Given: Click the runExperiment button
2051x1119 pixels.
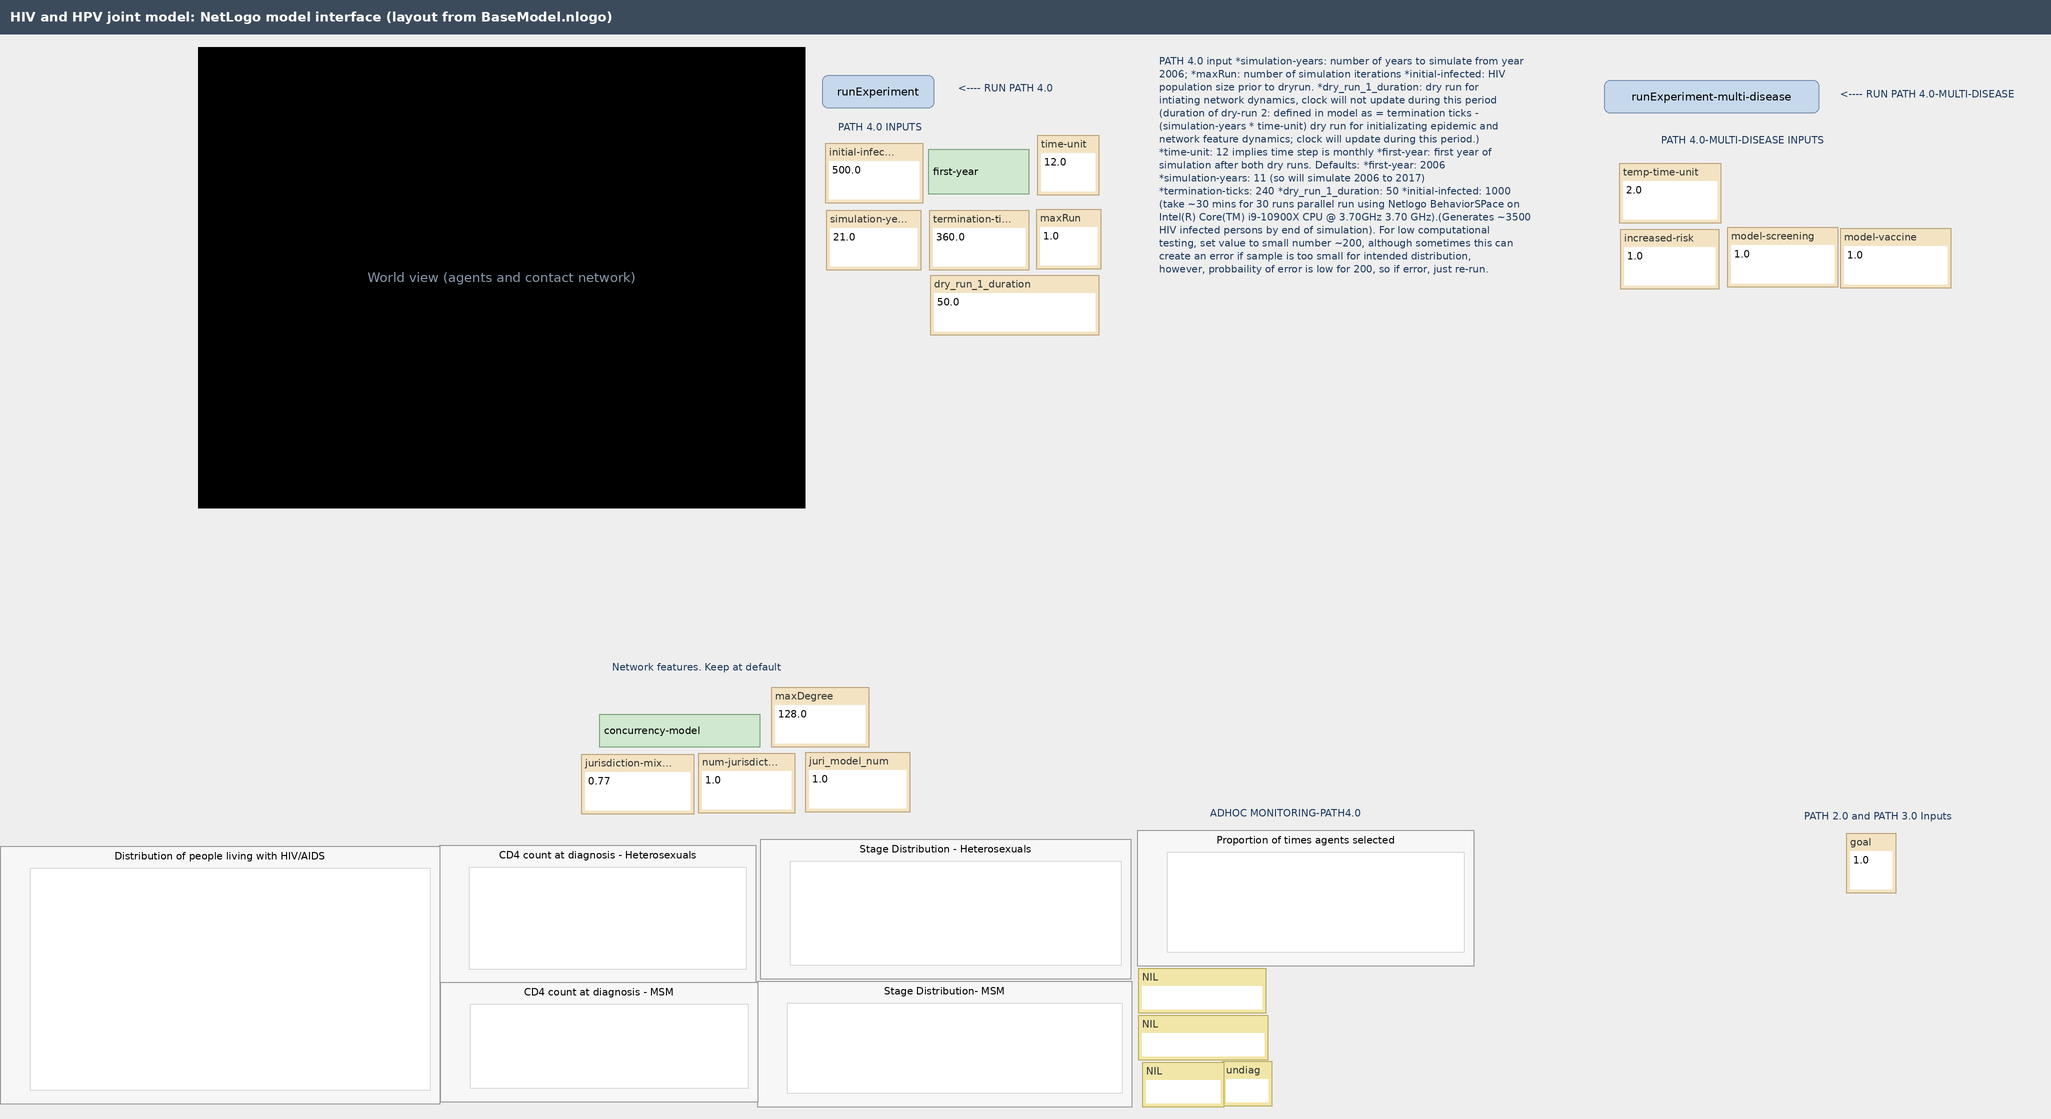Looking at the screenshot, I should (x=878, y=92).
